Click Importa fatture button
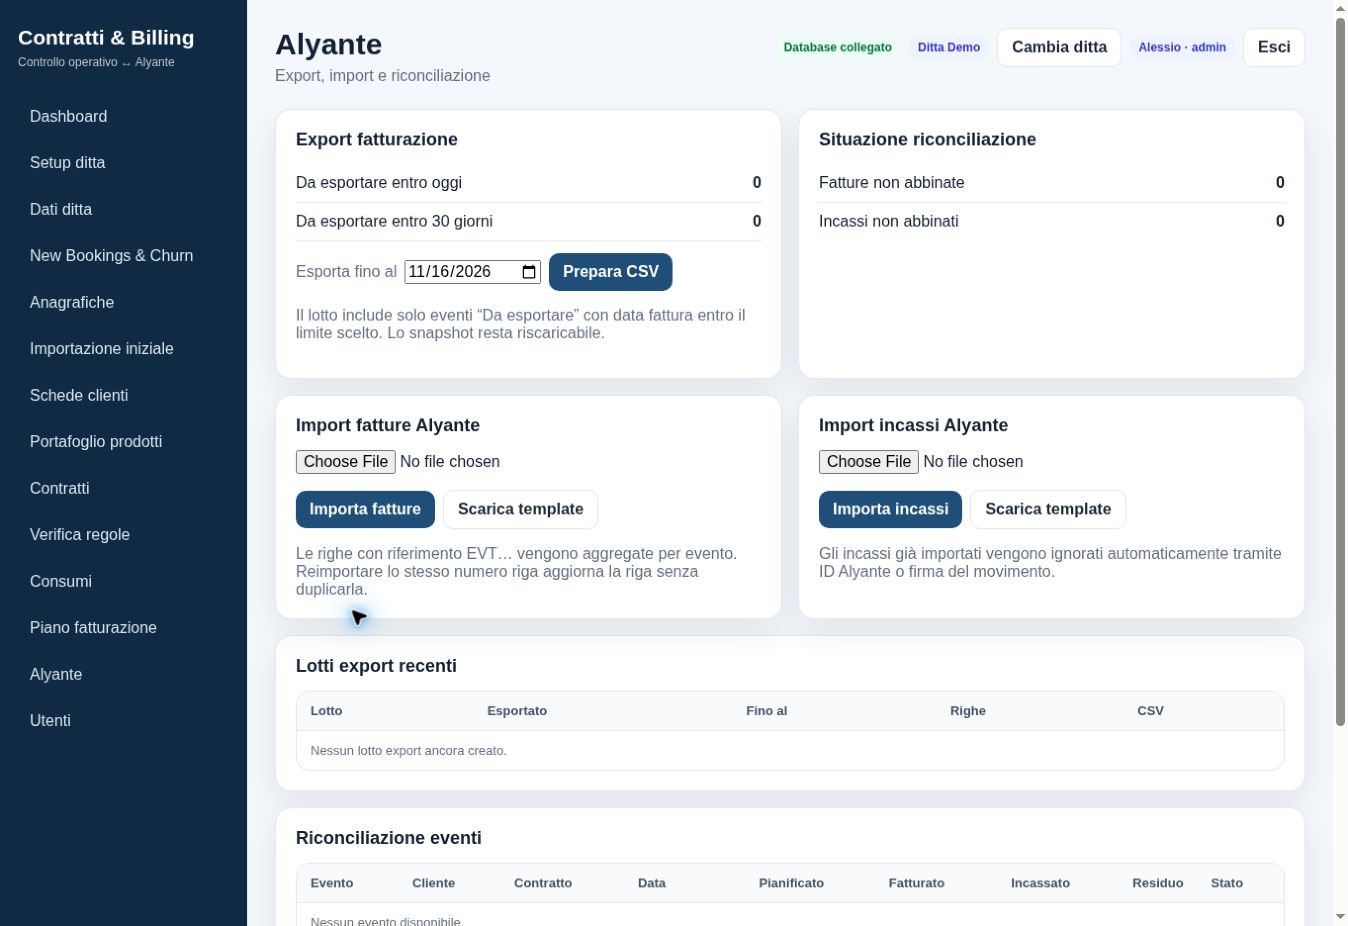The image size is (1348, 926). point(365,509)
